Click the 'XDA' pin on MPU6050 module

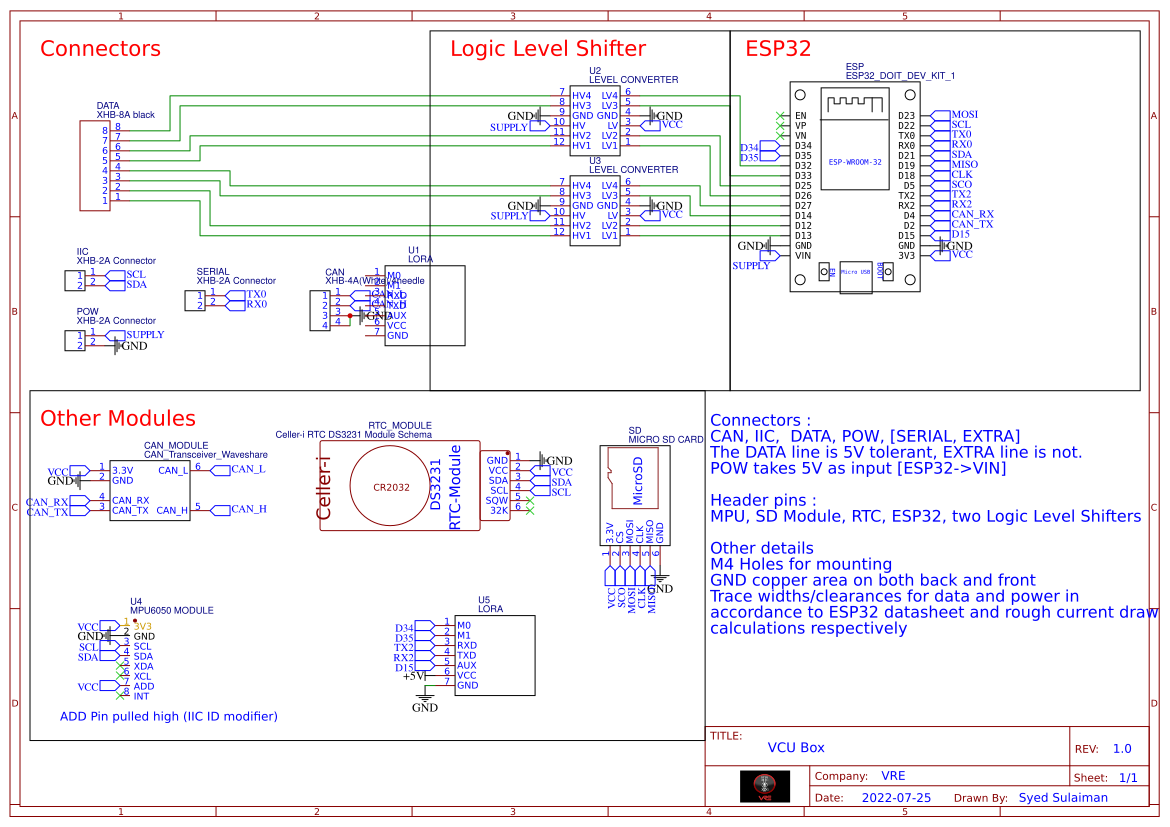click(143, 667)
